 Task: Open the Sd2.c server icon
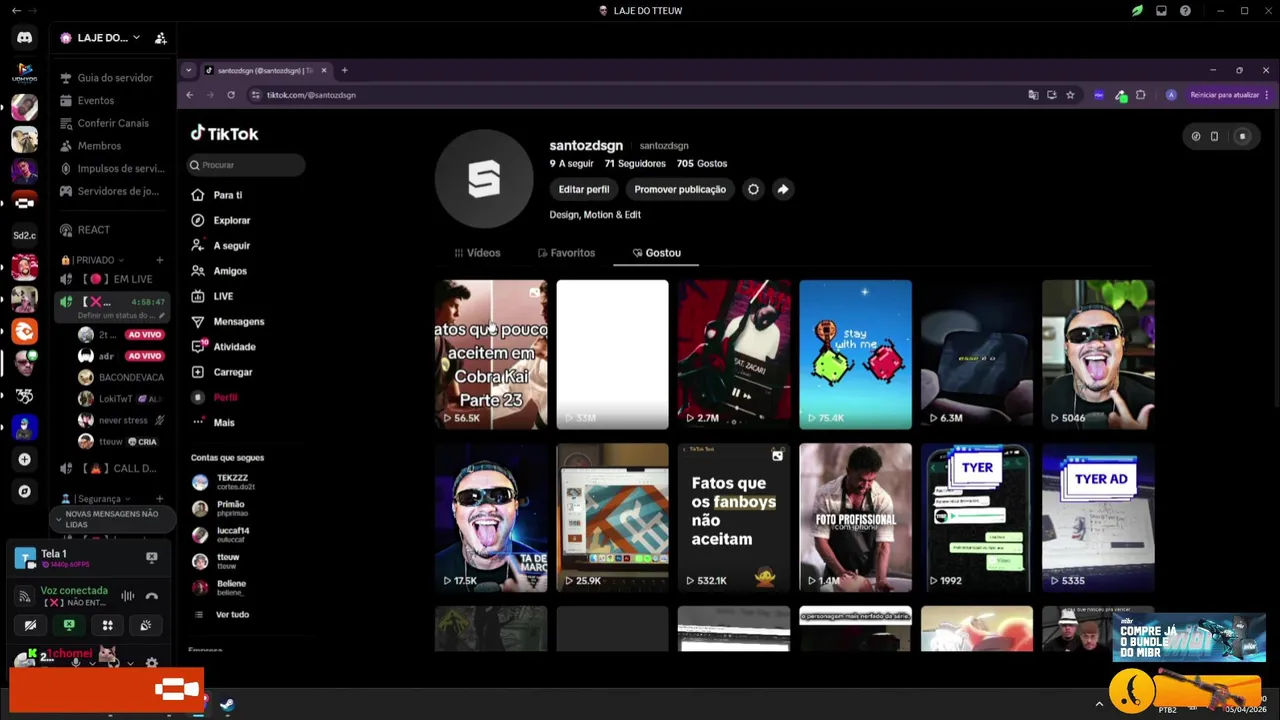click(x=24, y=235)
